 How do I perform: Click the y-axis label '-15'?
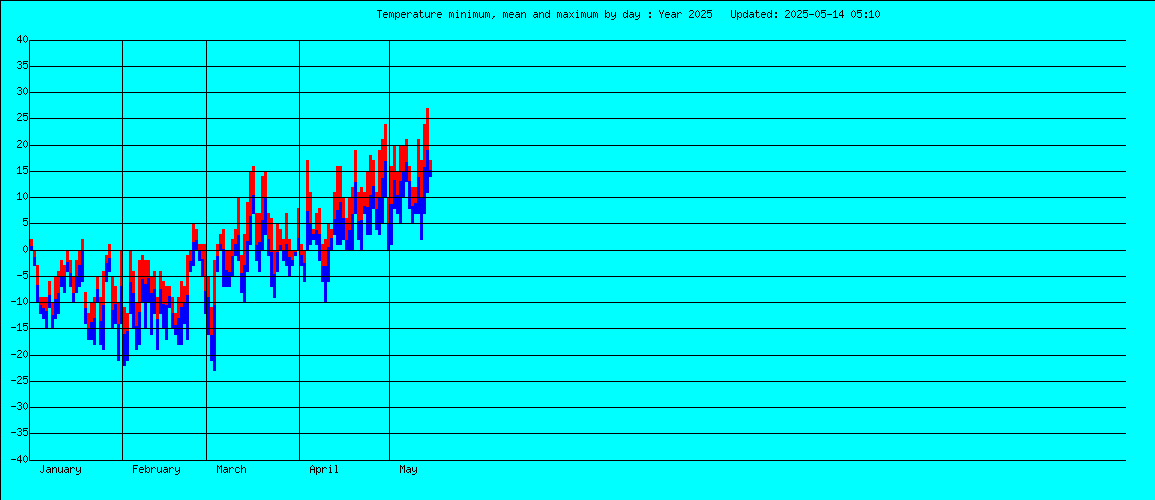point(19,328)
